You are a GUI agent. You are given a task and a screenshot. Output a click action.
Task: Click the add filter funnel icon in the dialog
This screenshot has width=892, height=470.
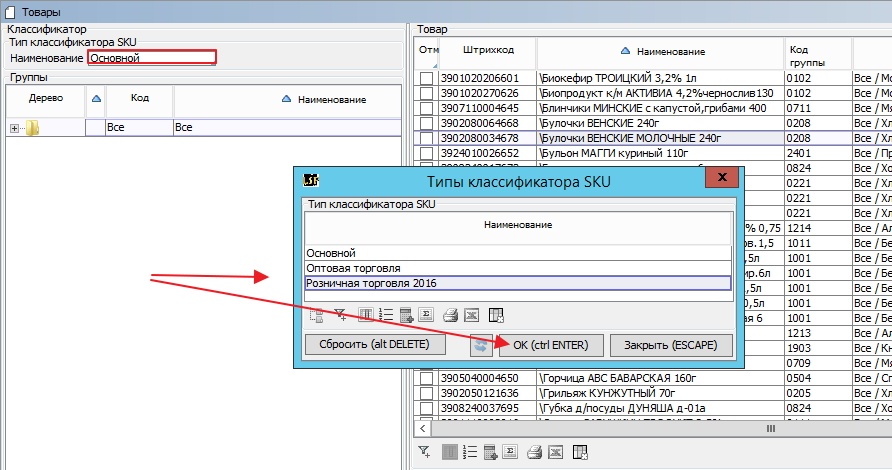(x=341, y=315)
